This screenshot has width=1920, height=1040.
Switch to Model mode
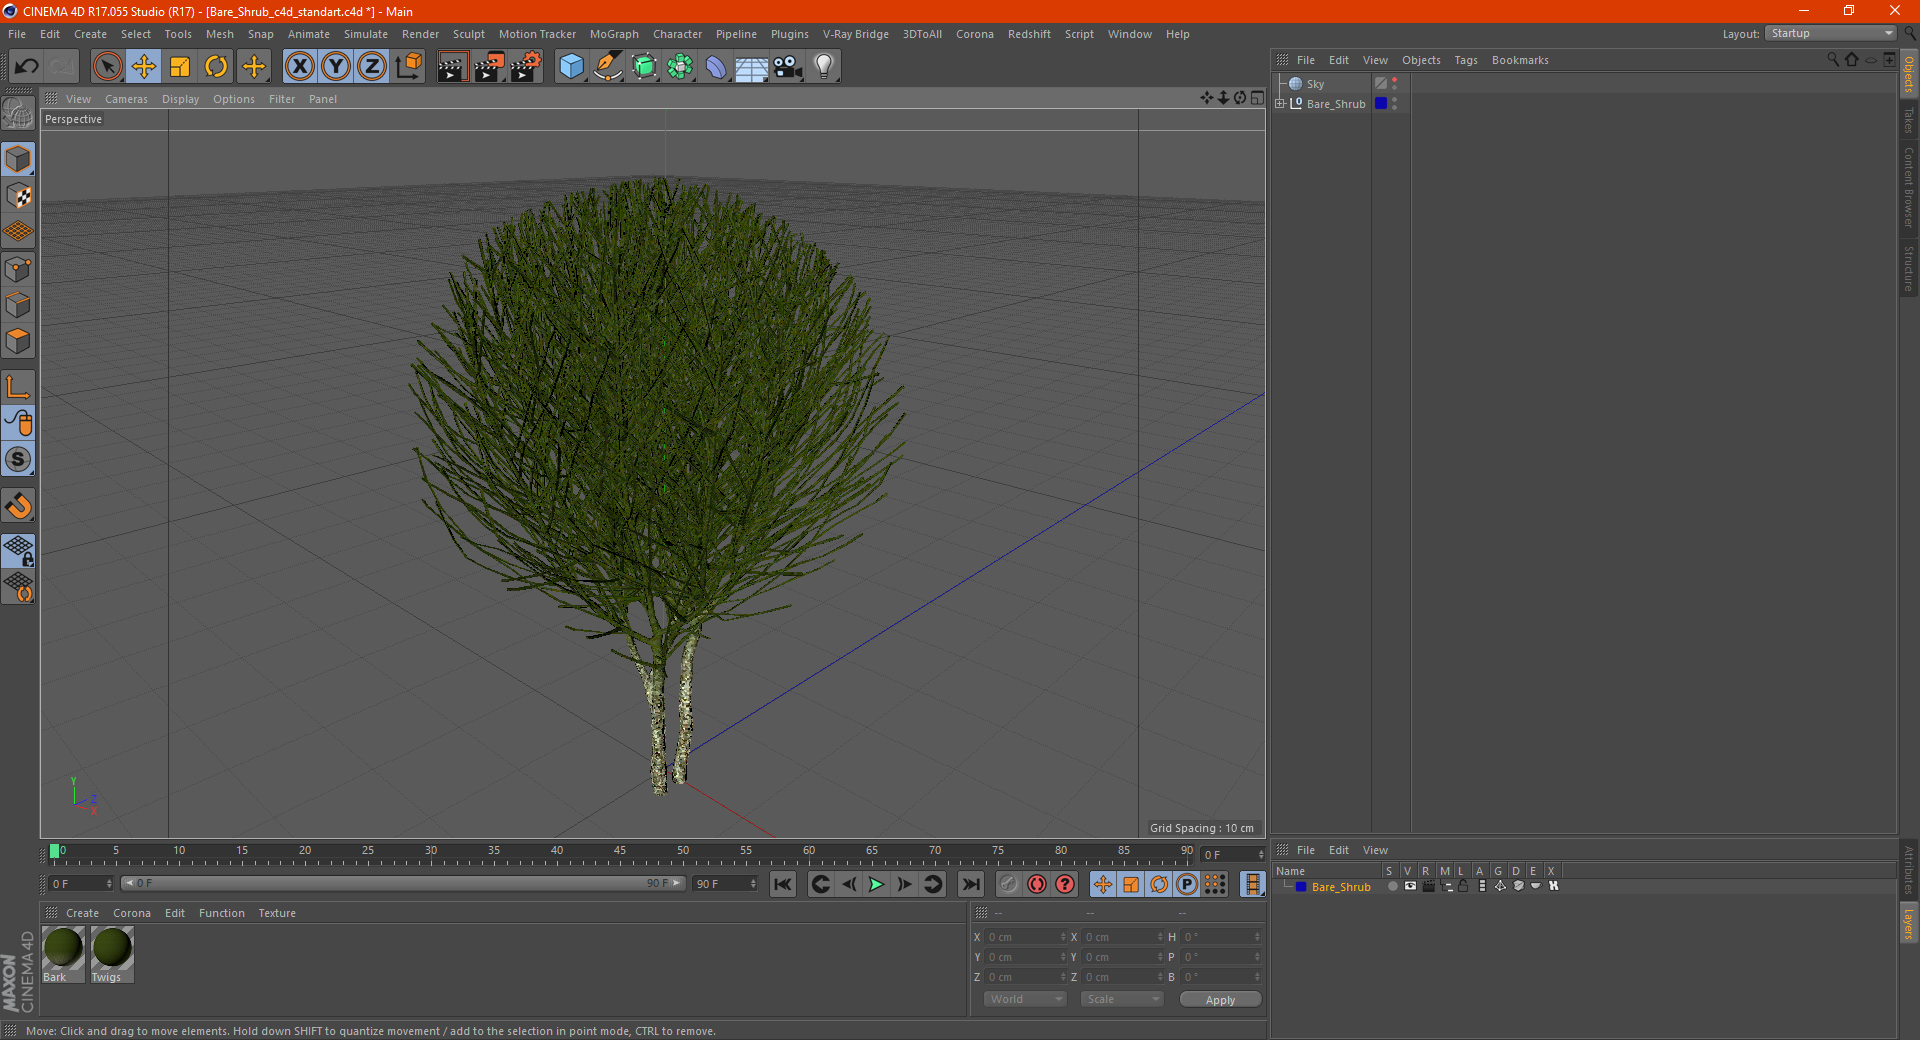(x=19, y=159)
